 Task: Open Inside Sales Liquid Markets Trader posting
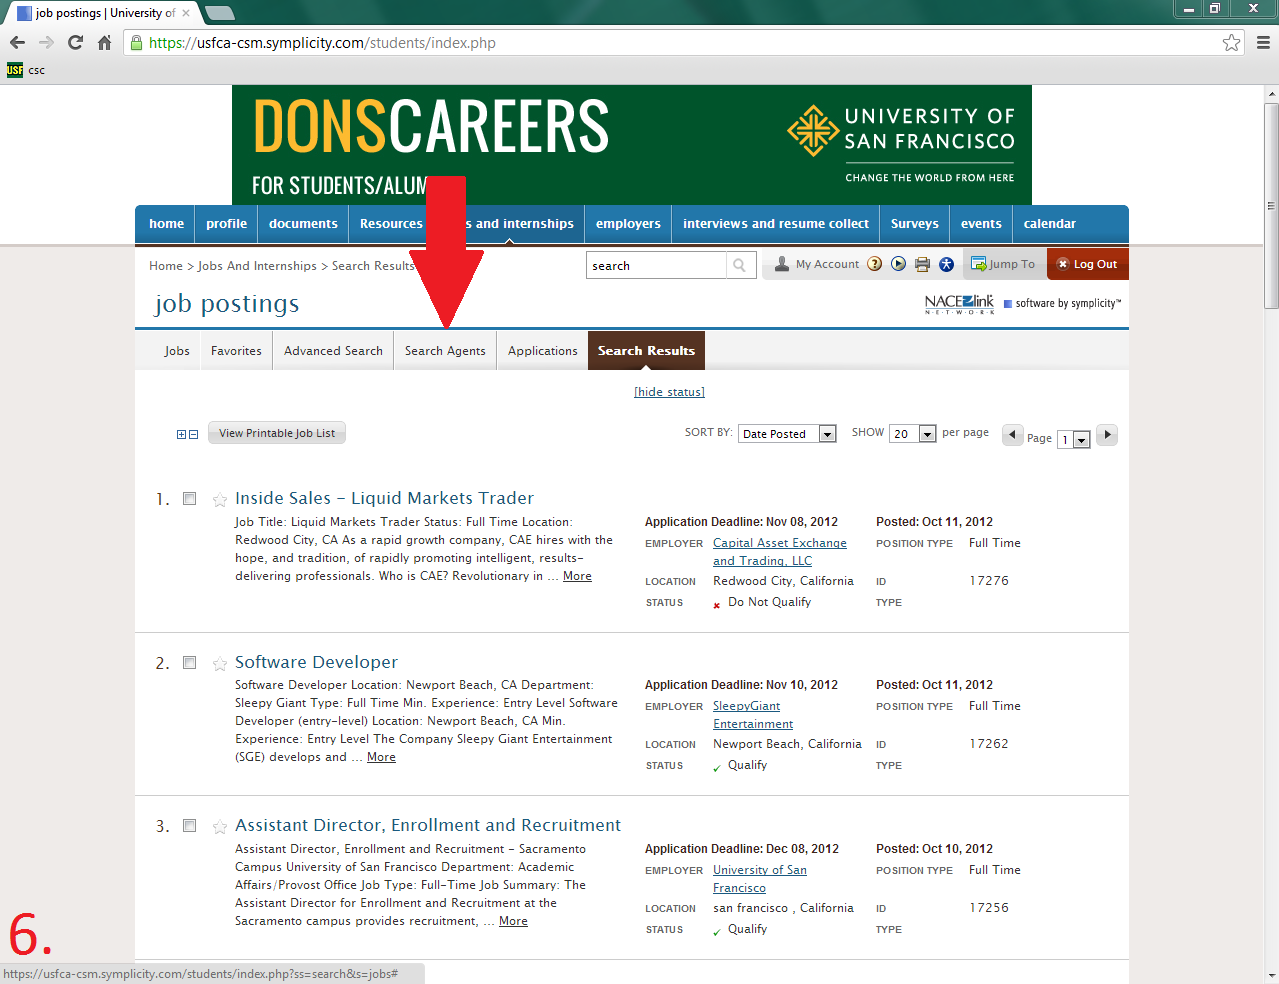tap(384, 498)
